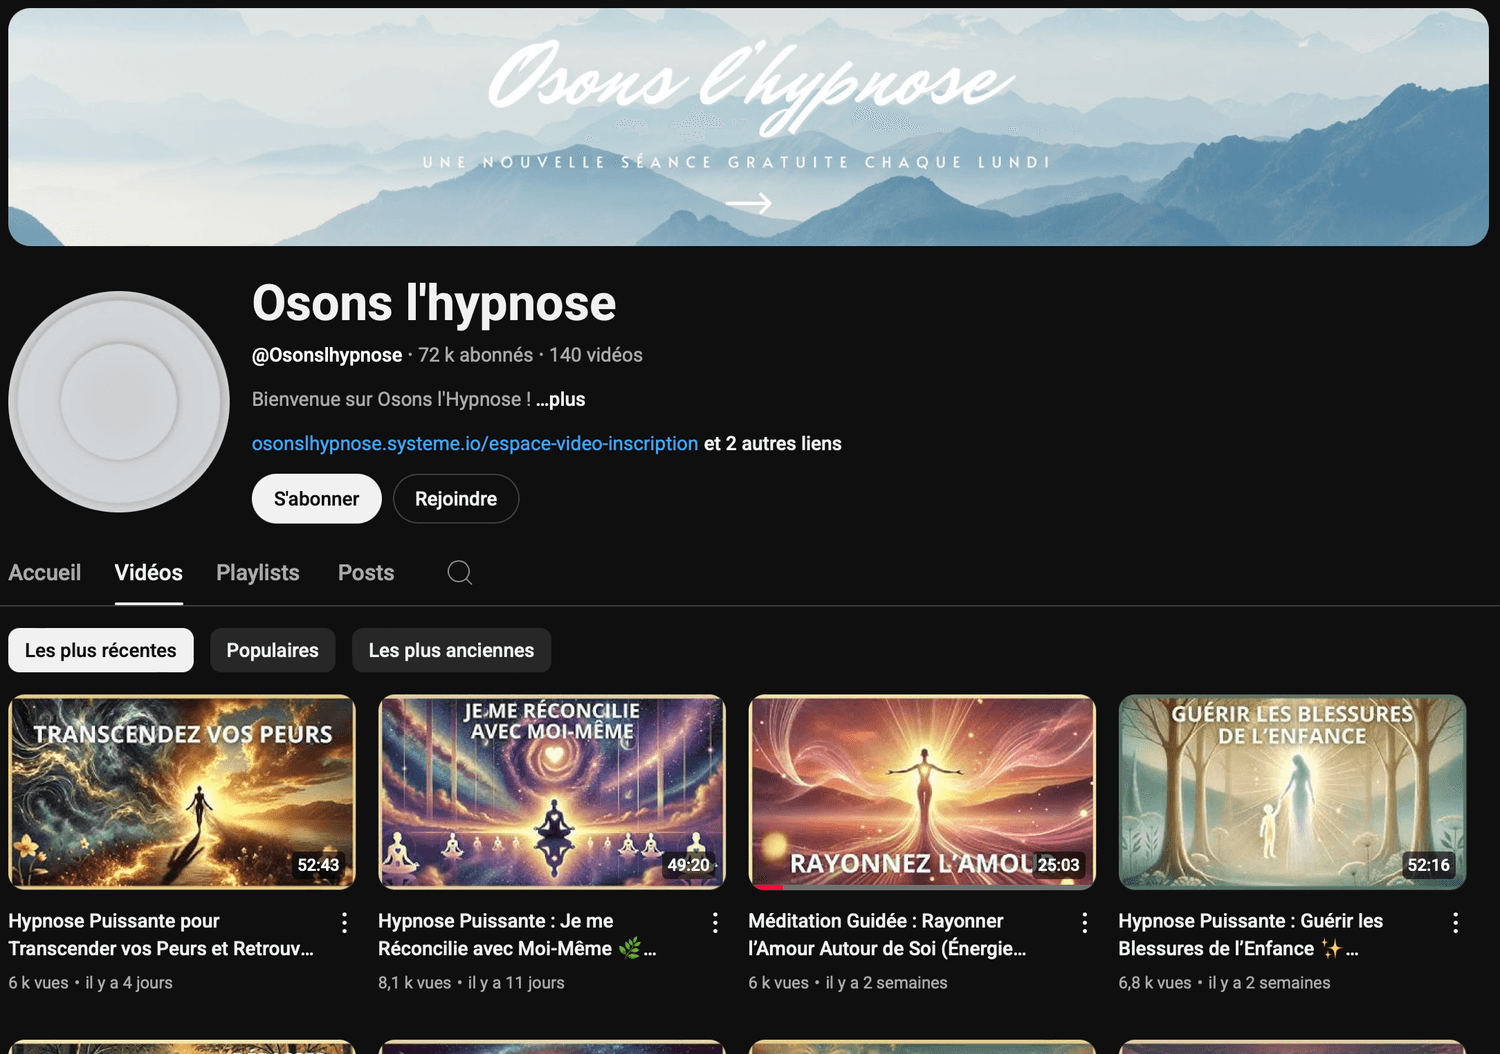Open the osonslhypnose.systeme.io link
Screen dimensions: 1500x1054
(x=475, y=443)
